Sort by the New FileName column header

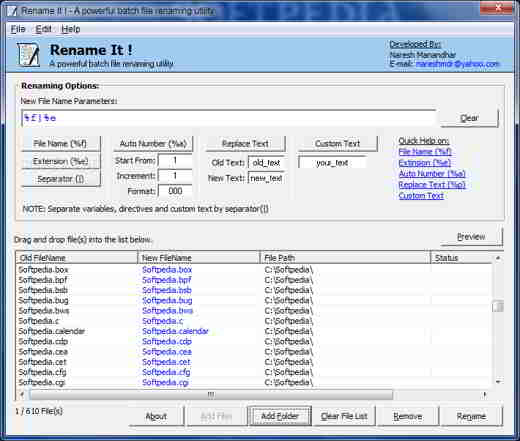point(199,258)
